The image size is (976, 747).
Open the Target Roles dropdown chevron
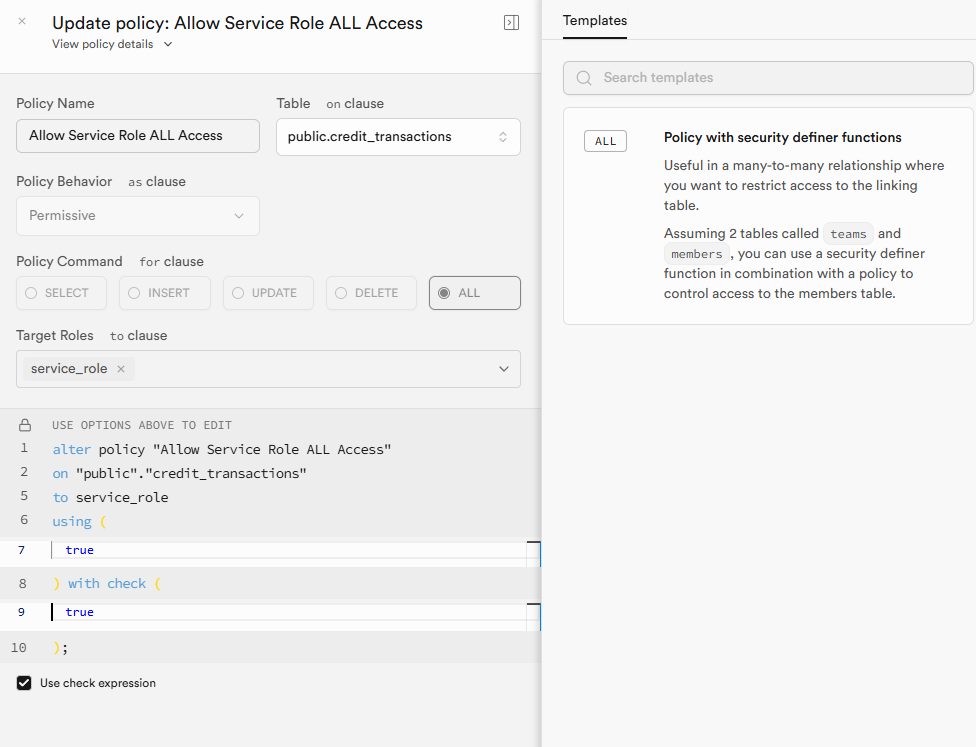[503, 369]
